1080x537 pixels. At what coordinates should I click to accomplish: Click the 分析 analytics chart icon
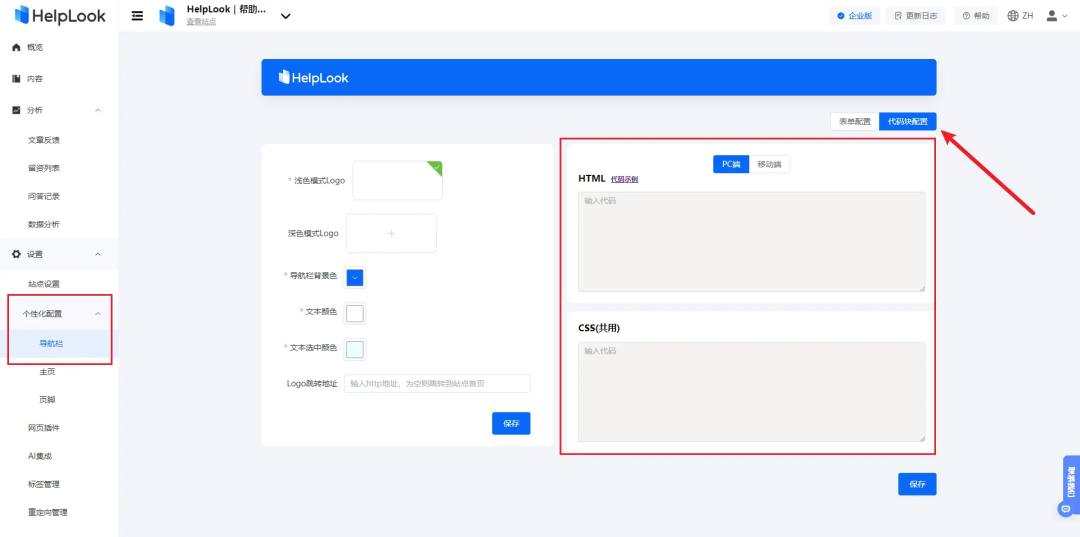pyautogui.click(x=17, y=110)
